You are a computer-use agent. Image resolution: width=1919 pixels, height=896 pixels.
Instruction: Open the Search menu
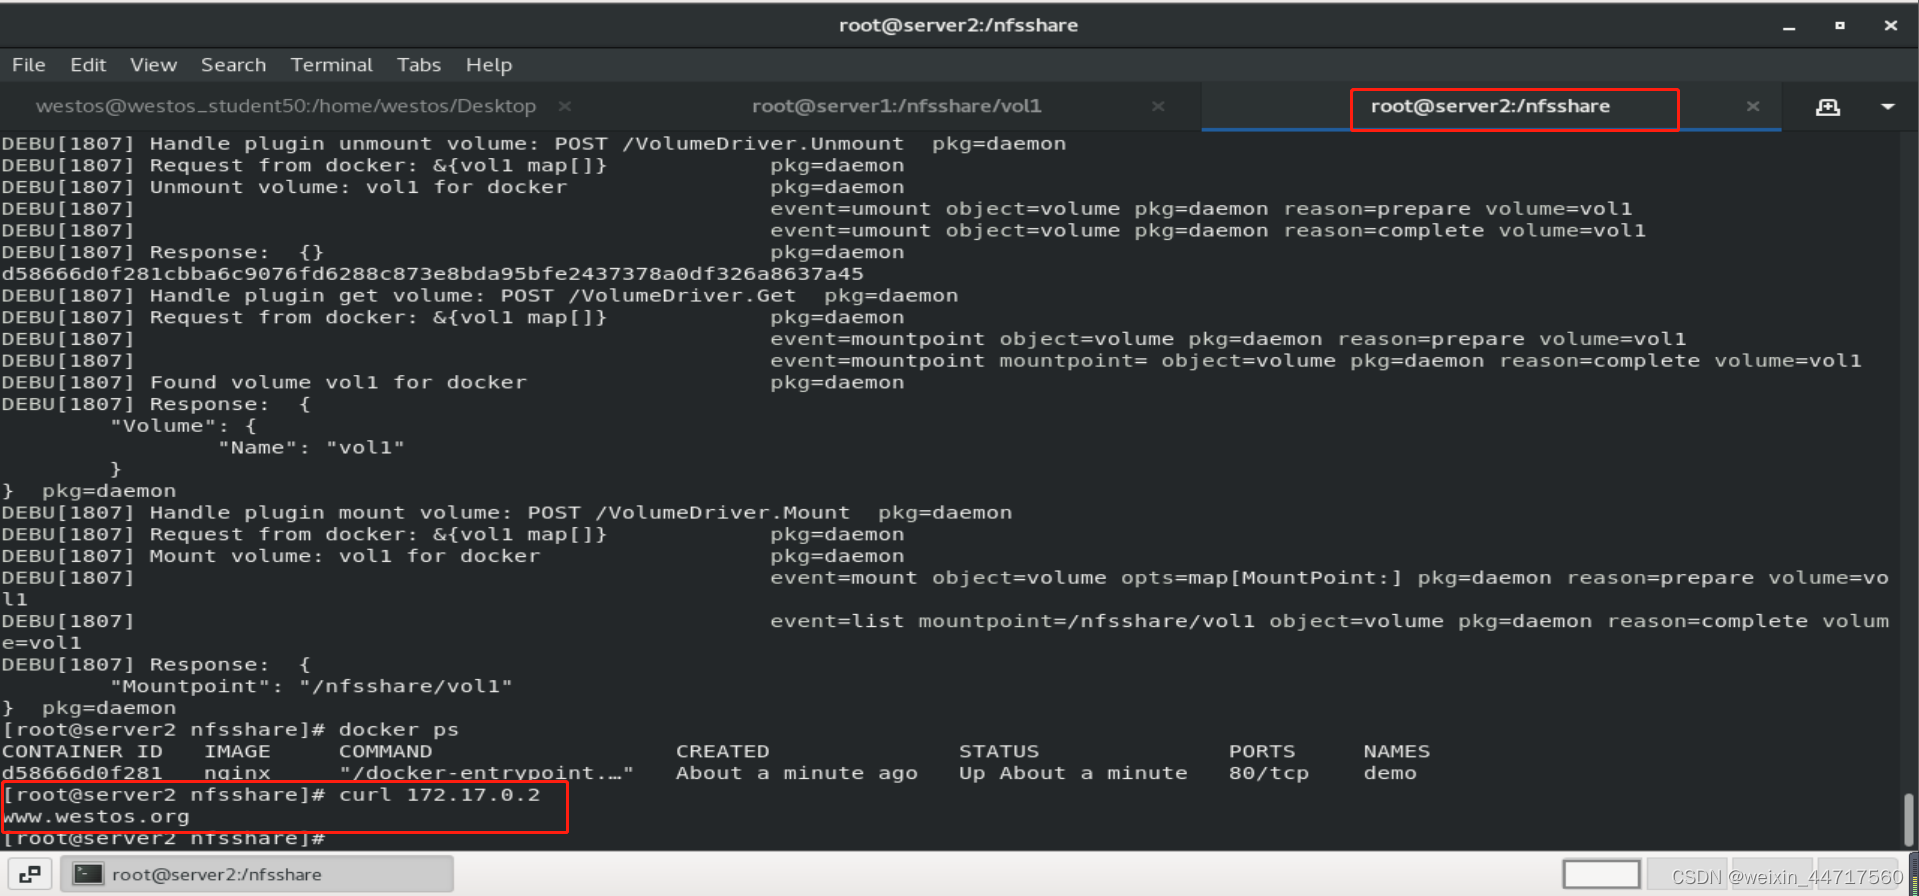[x=233, y=65]
